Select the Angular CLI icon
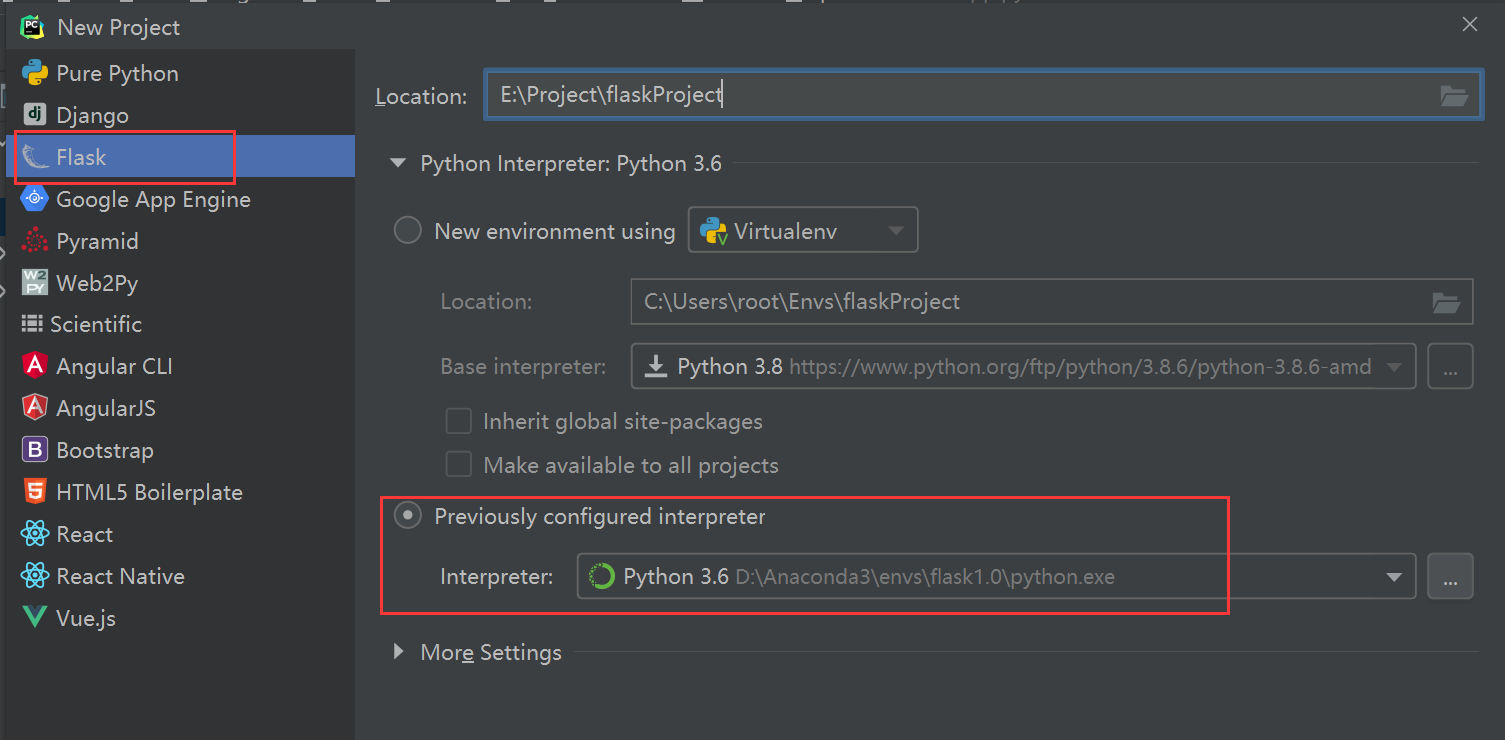Screen dimensions: 1505x740 [x=35, y=366]
